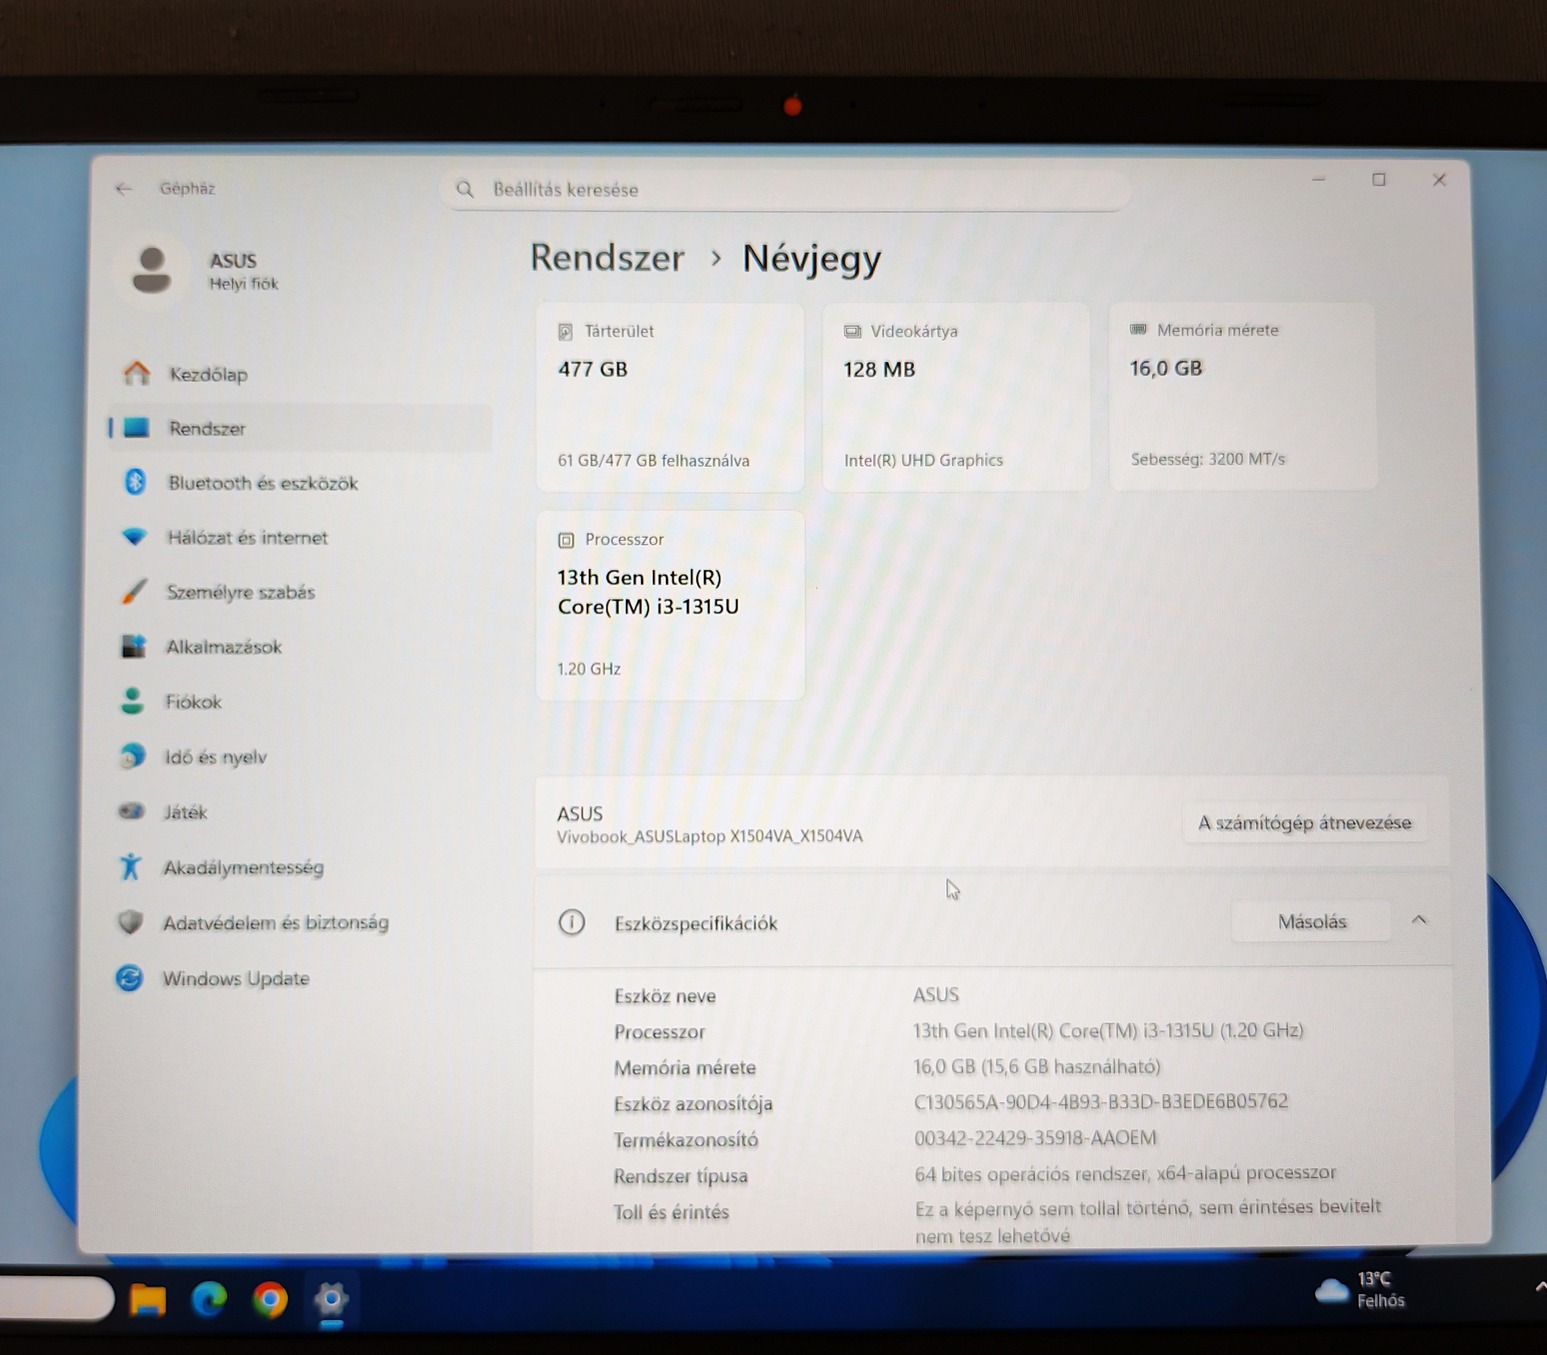Click the Eszközspecifikációk info icon
The width and height of the screenshot is (1547, 1355).
pos(571,922)
